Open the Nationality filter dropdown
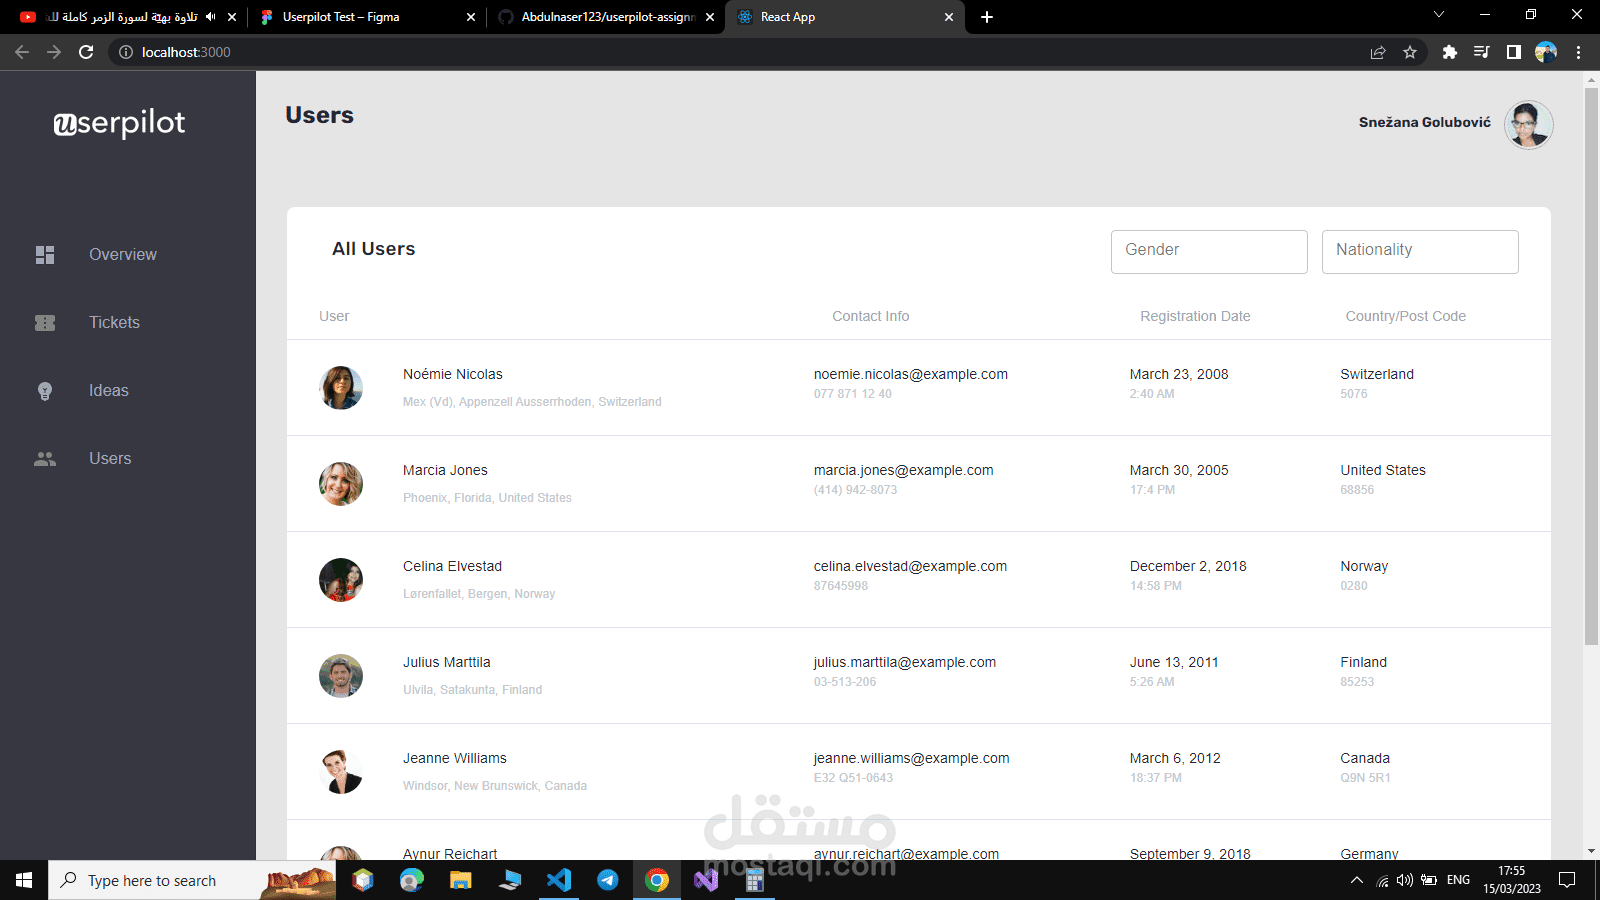 pos(1420,251)
